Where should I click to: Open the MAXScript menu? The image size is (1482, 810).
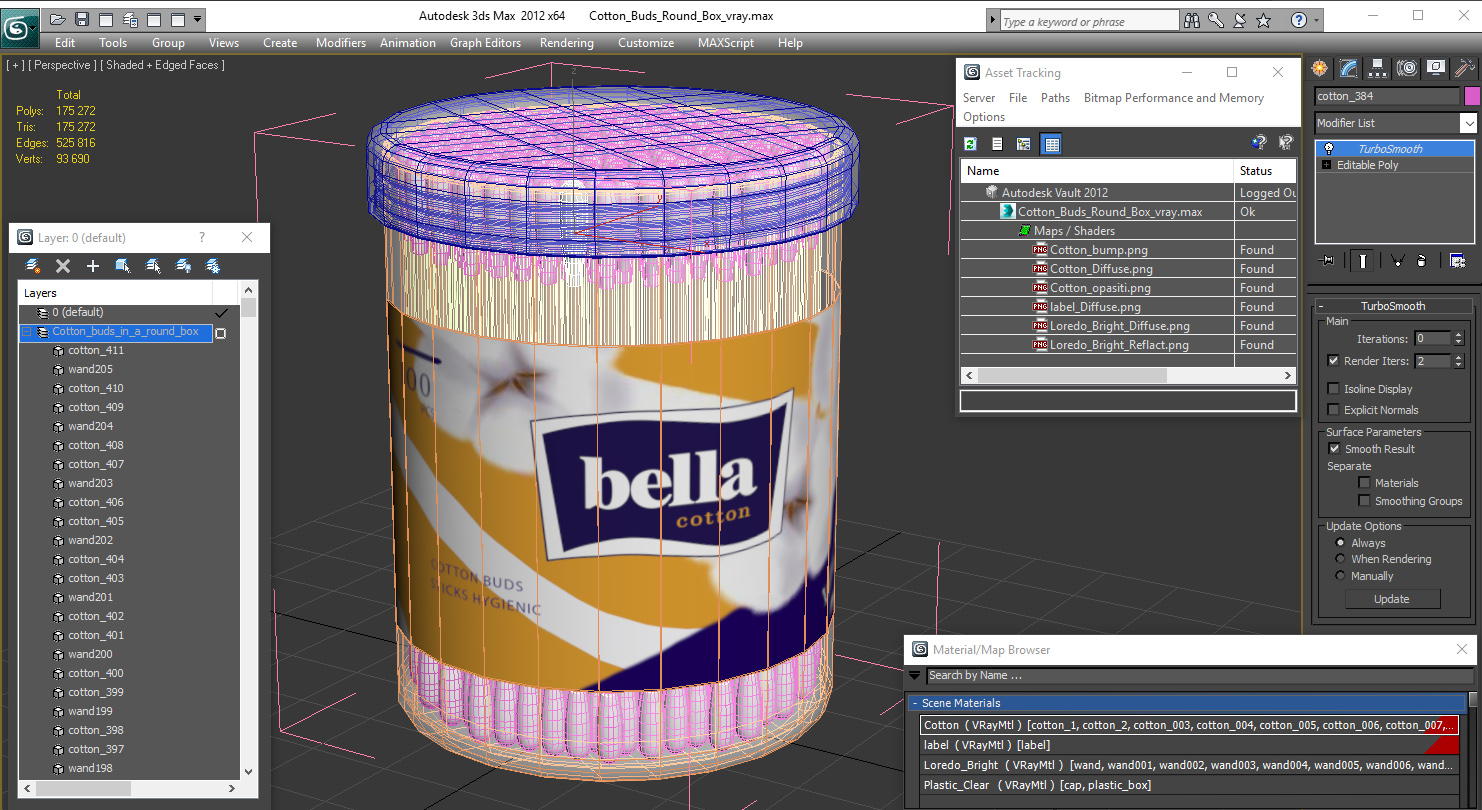coord(727,43)
